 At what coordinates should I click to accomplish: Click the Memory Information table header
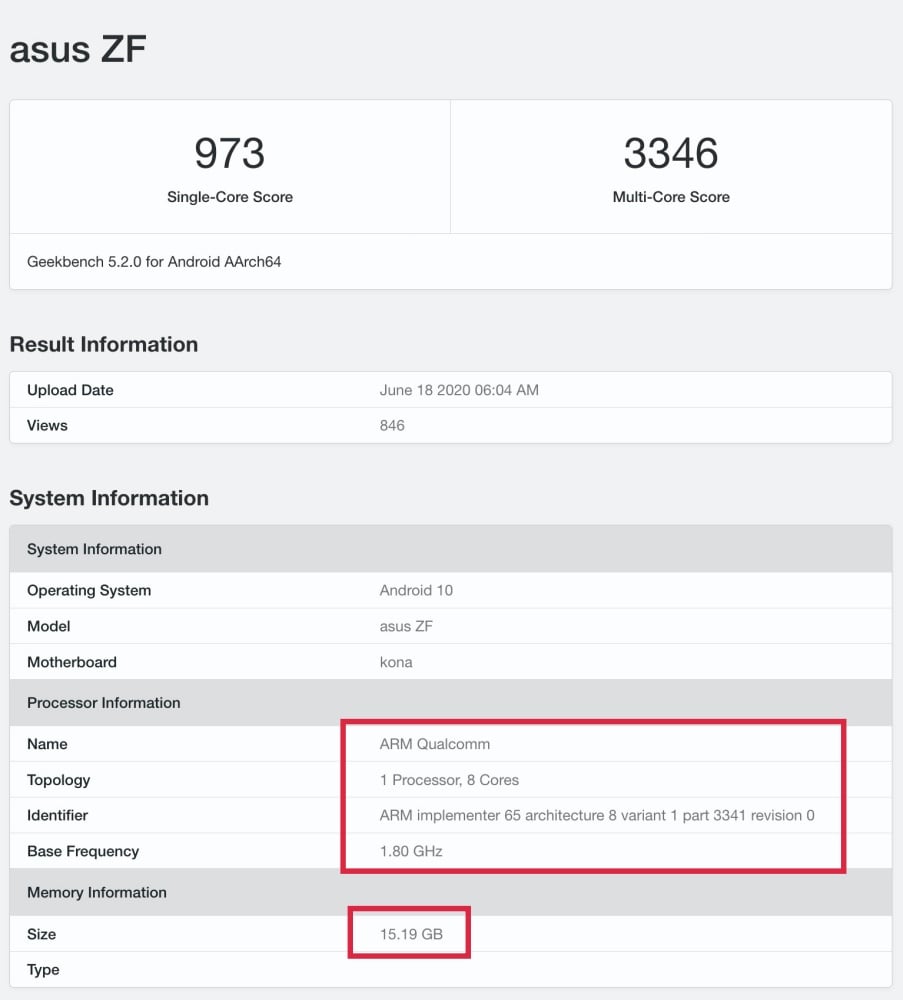pos(96,892)
